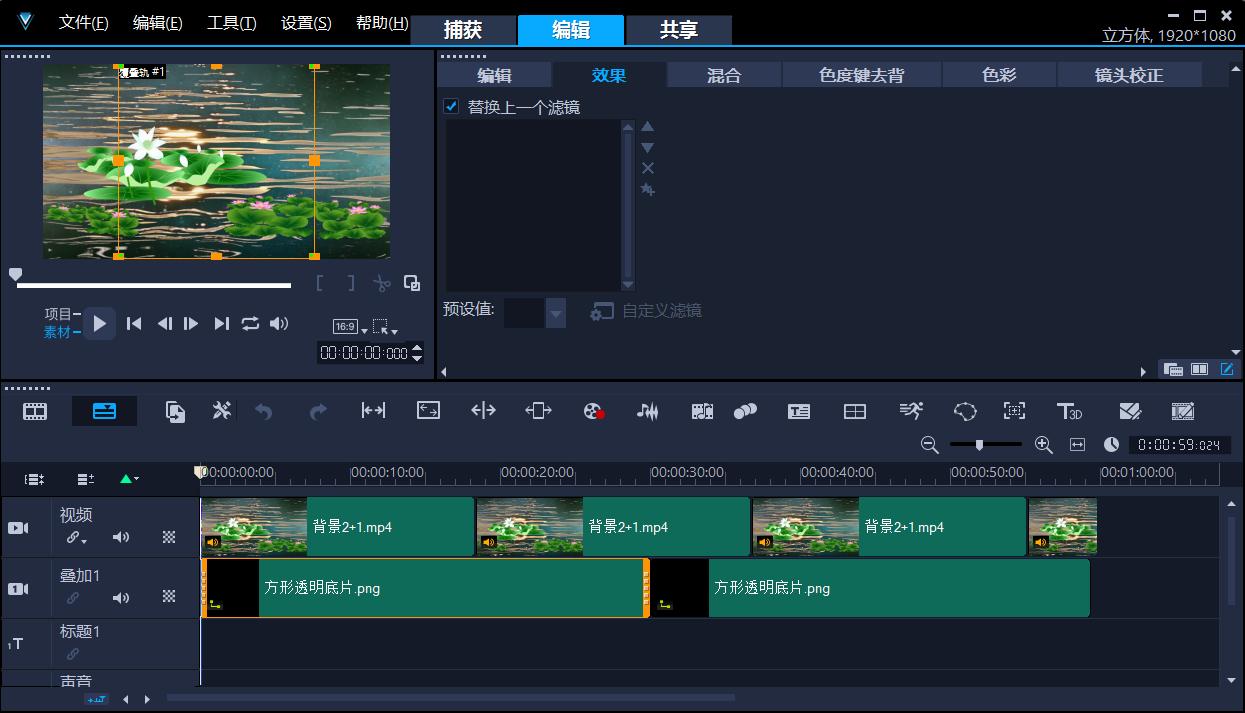Switch to Timeline view mode
This screenshot has height=713, width=1245.
point(104,411)
